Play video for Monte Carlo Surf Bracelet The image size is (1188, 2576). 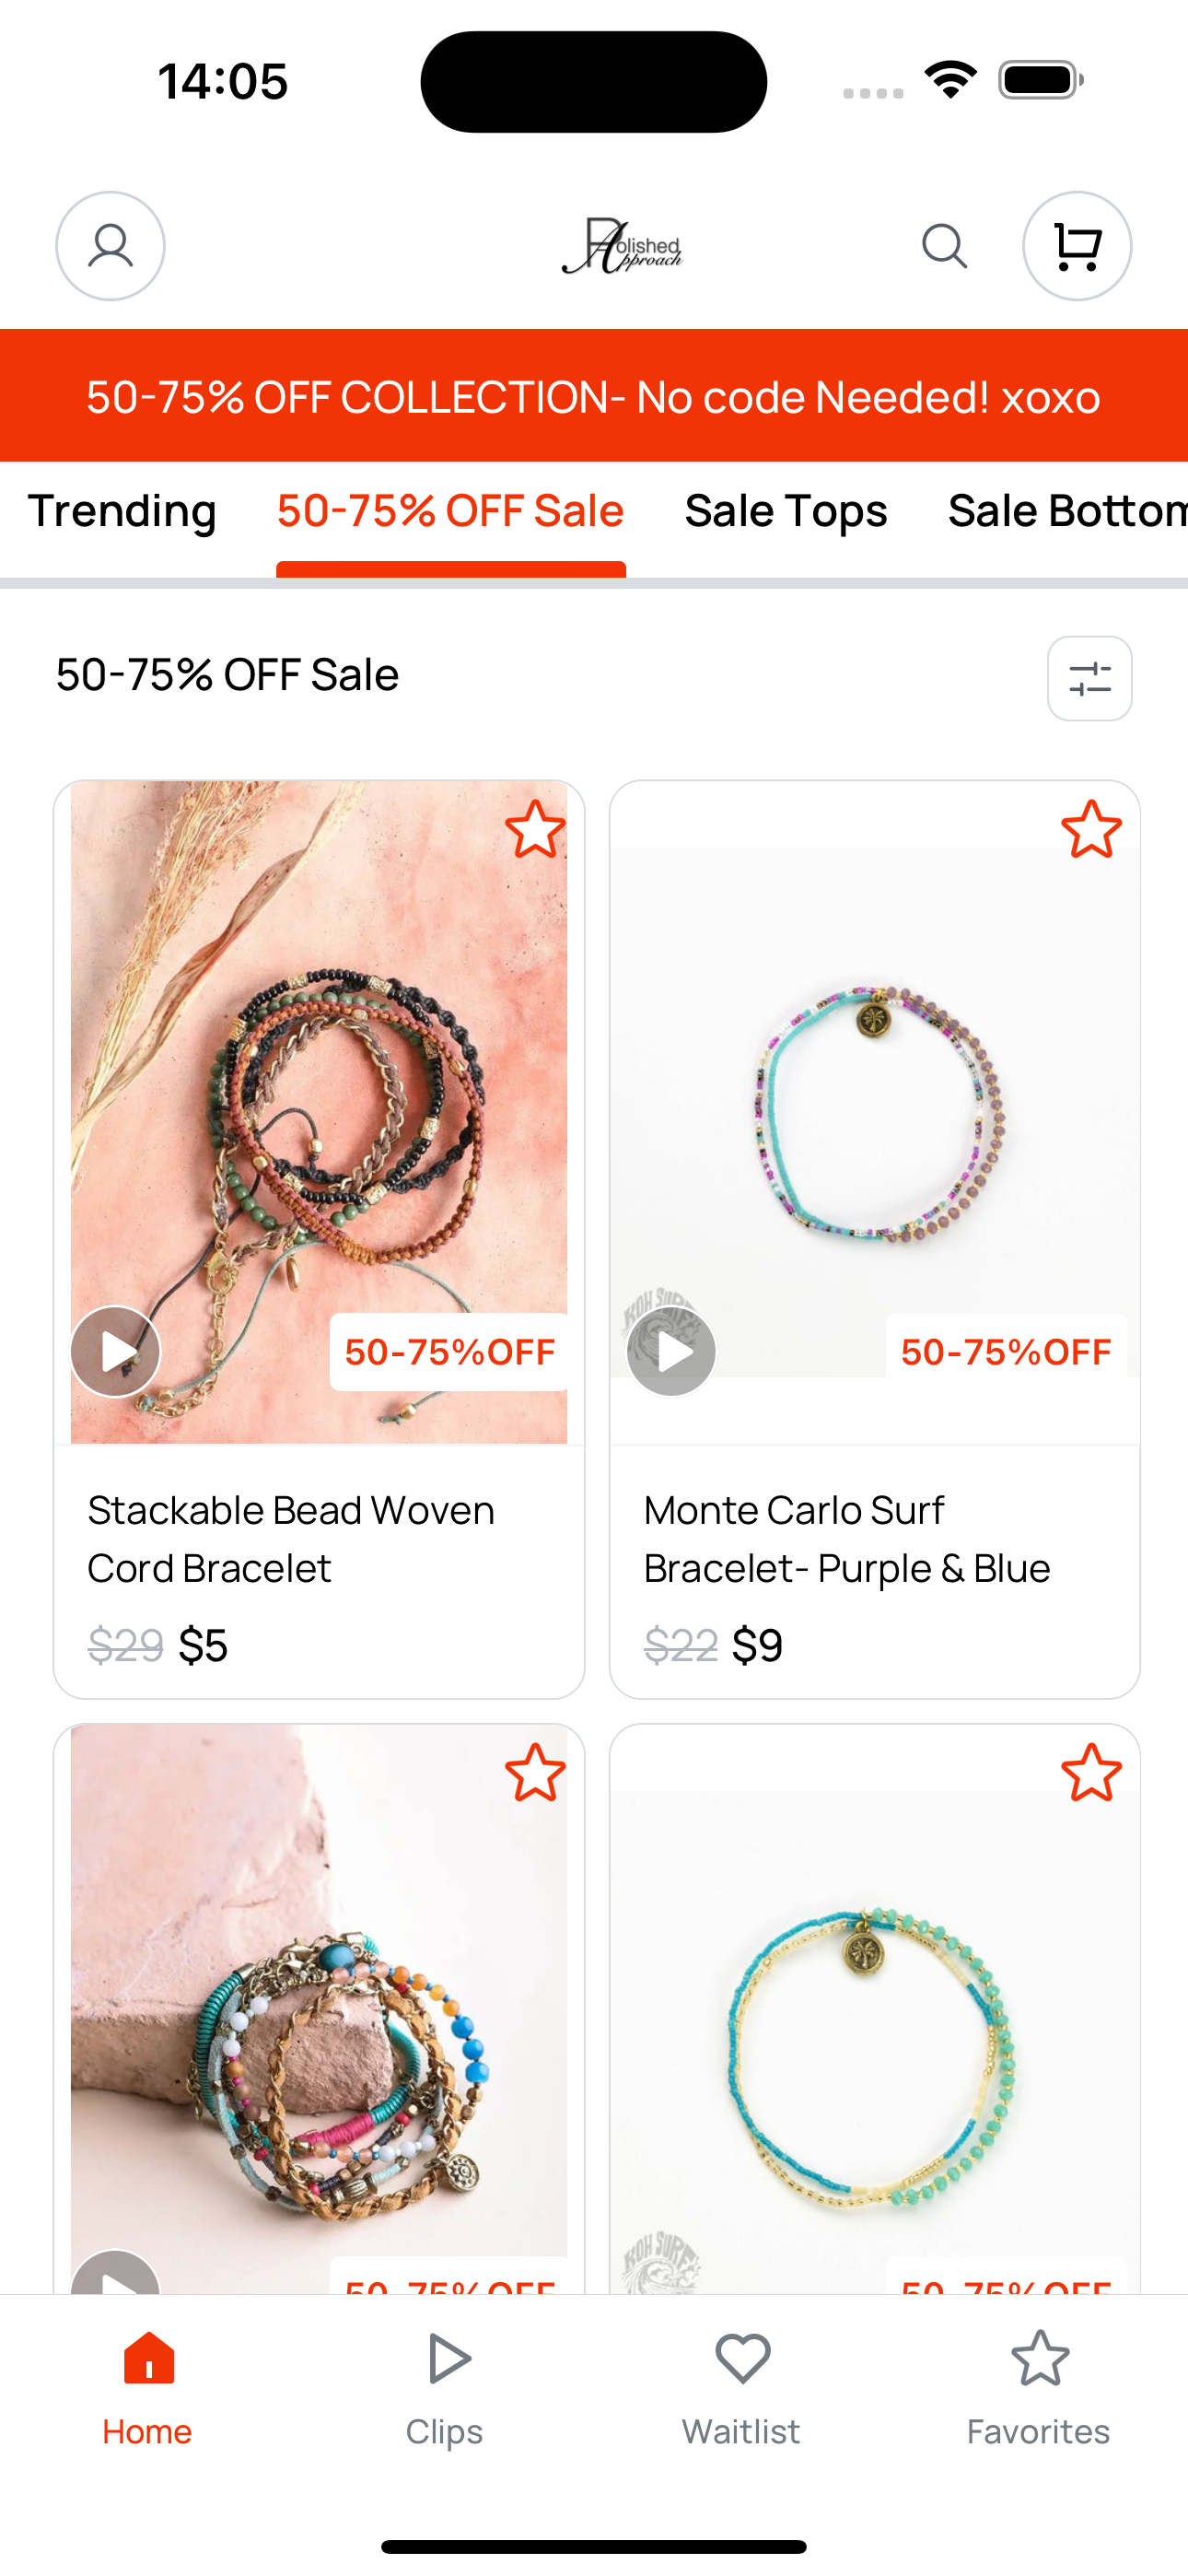tap(672, 1352)
